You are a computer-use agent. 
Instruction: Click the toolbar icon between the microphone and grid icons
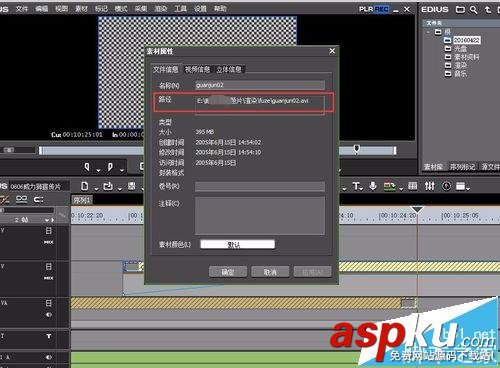(x=389, y=186)
